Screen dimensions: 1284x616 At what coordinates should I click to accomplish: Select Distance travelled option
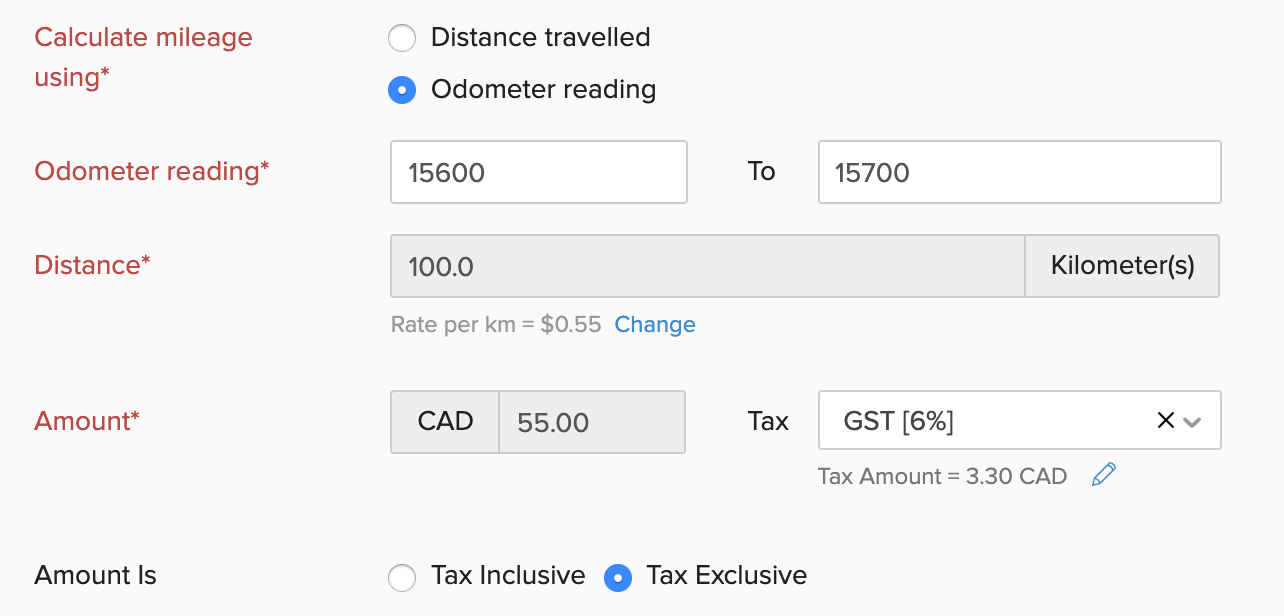tap(402, 39)
